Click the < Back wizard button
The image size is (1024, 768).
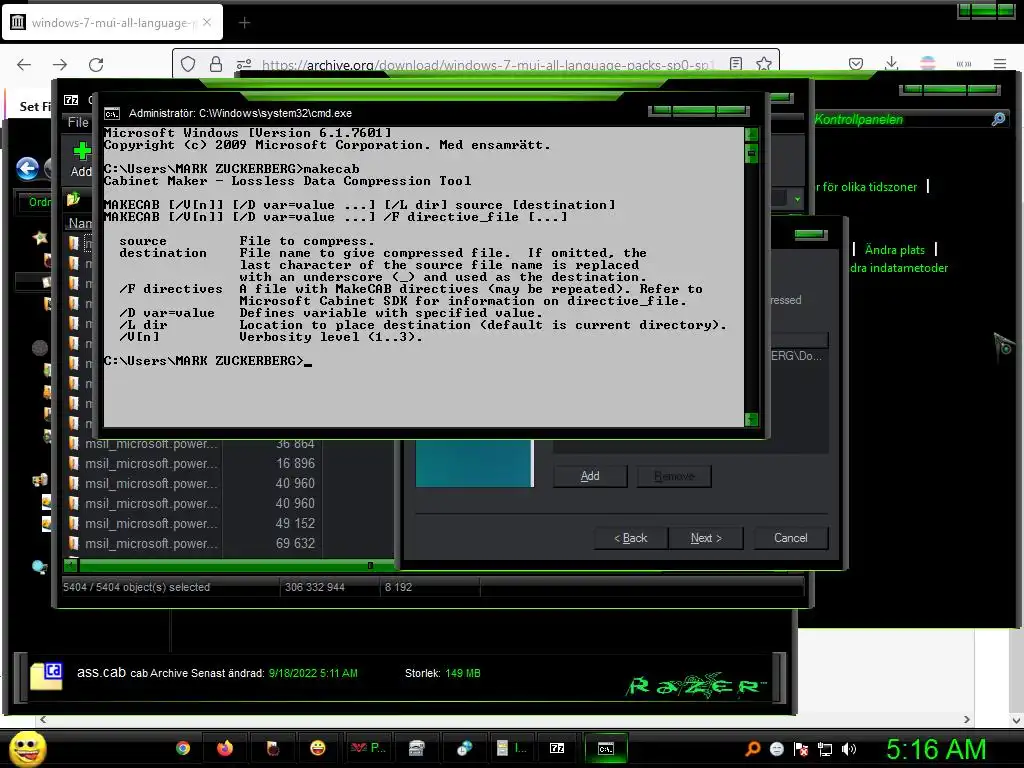pos(630,538)
